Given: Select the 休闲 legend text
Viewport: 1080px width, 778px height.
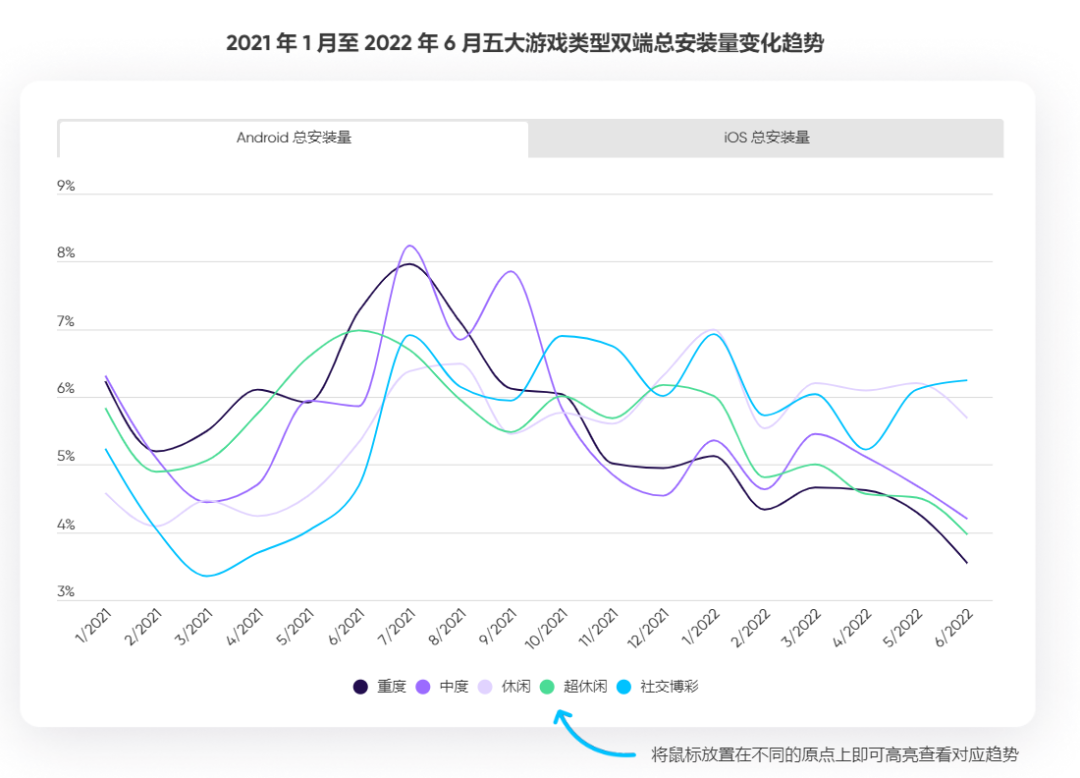Looking at the screenshot, I should 516,687.
